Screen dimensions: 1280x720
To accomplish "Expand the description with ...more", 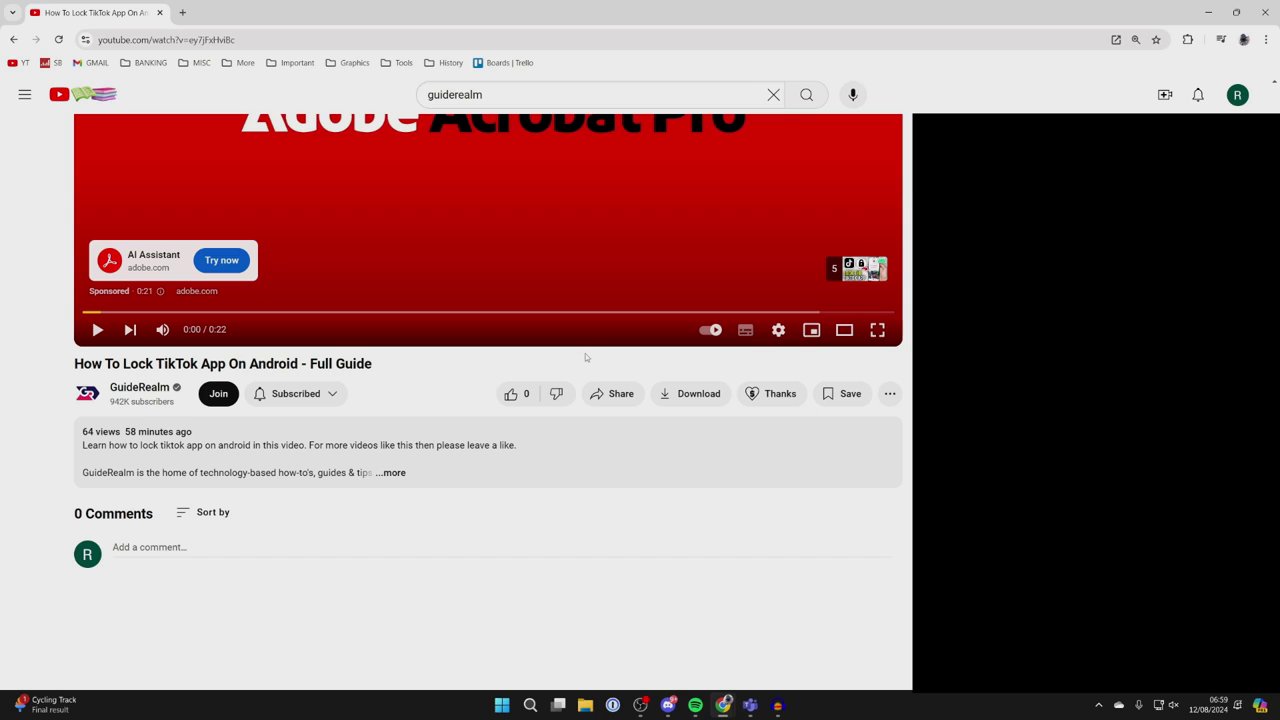I will coord(390,472).
